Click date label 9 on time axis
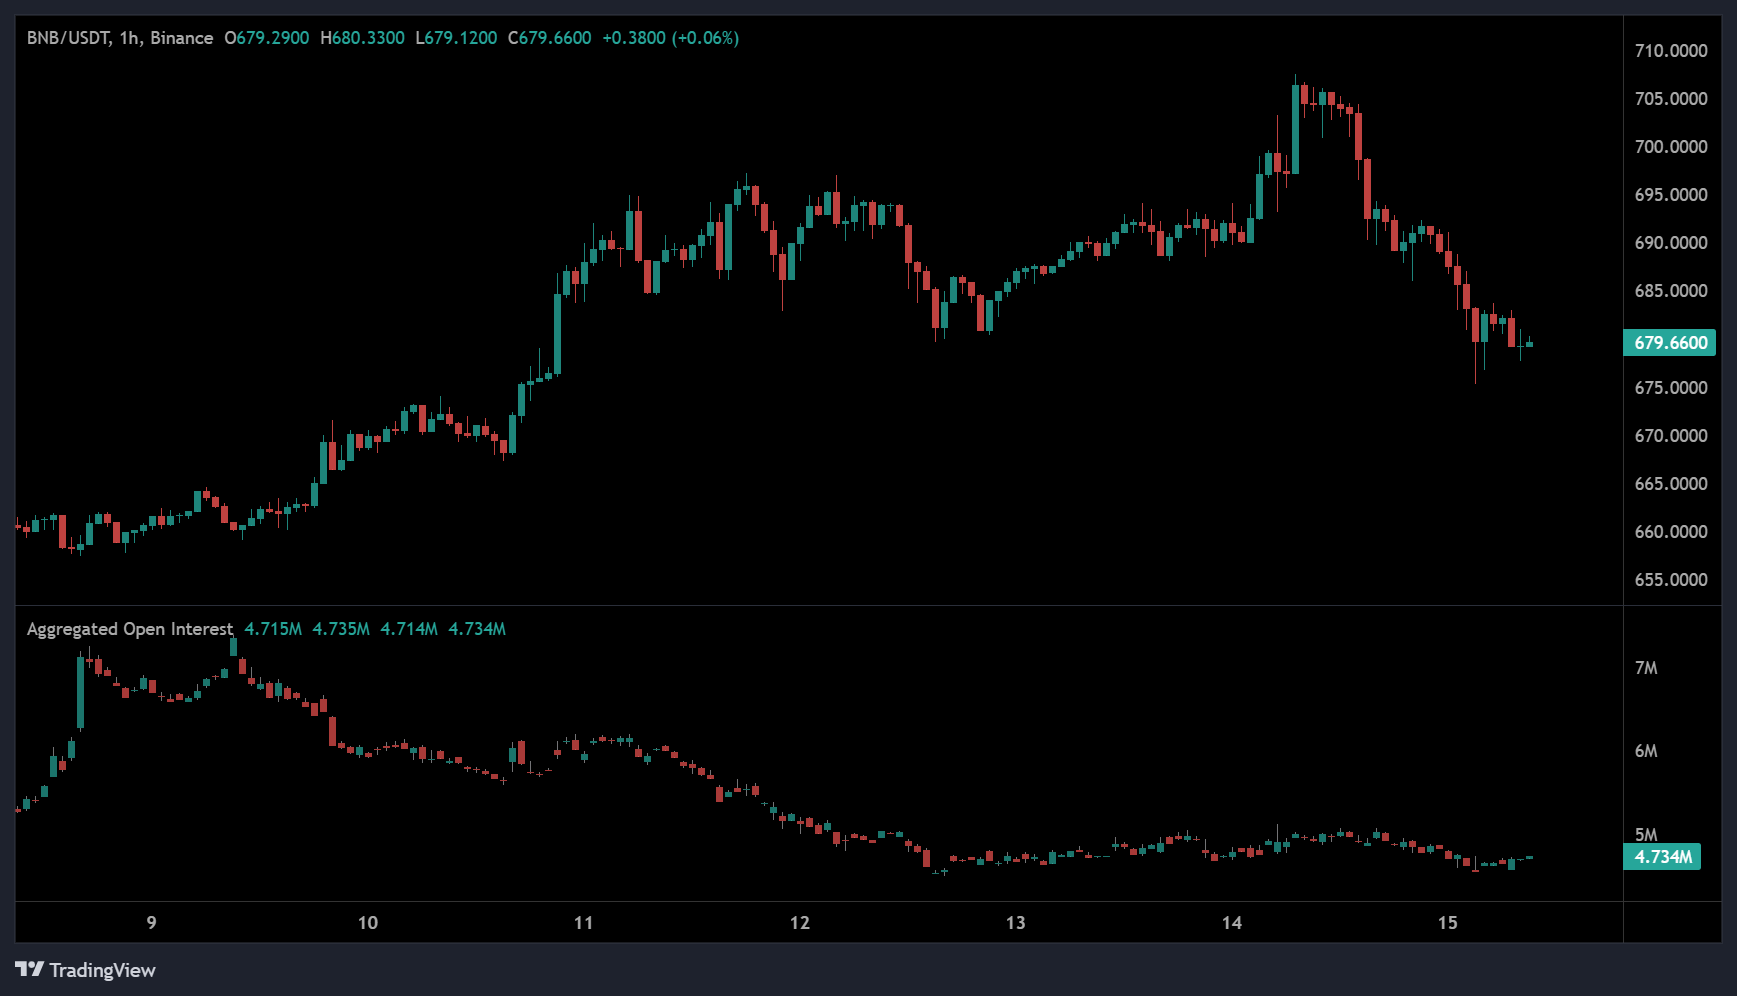The image size is (1737, 996). click(x=152, y=922)
